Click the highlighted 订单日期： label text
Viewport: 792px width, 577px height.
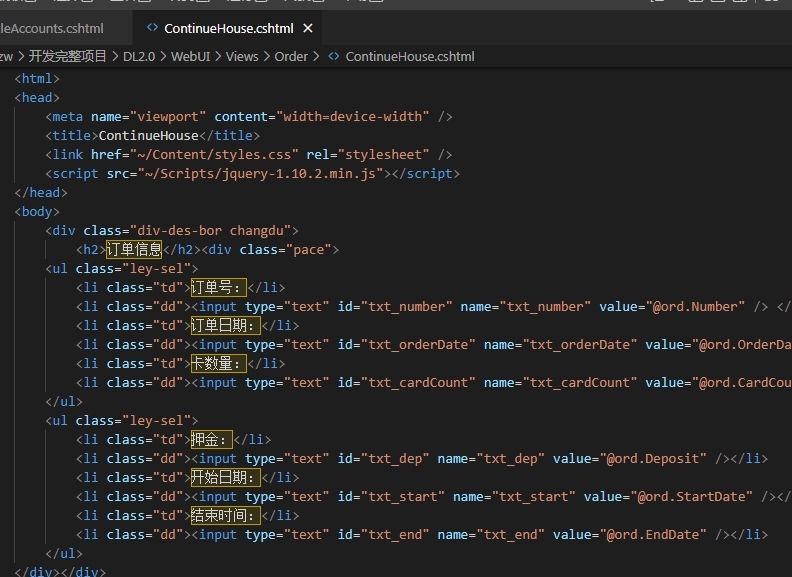tap(224, 326)
